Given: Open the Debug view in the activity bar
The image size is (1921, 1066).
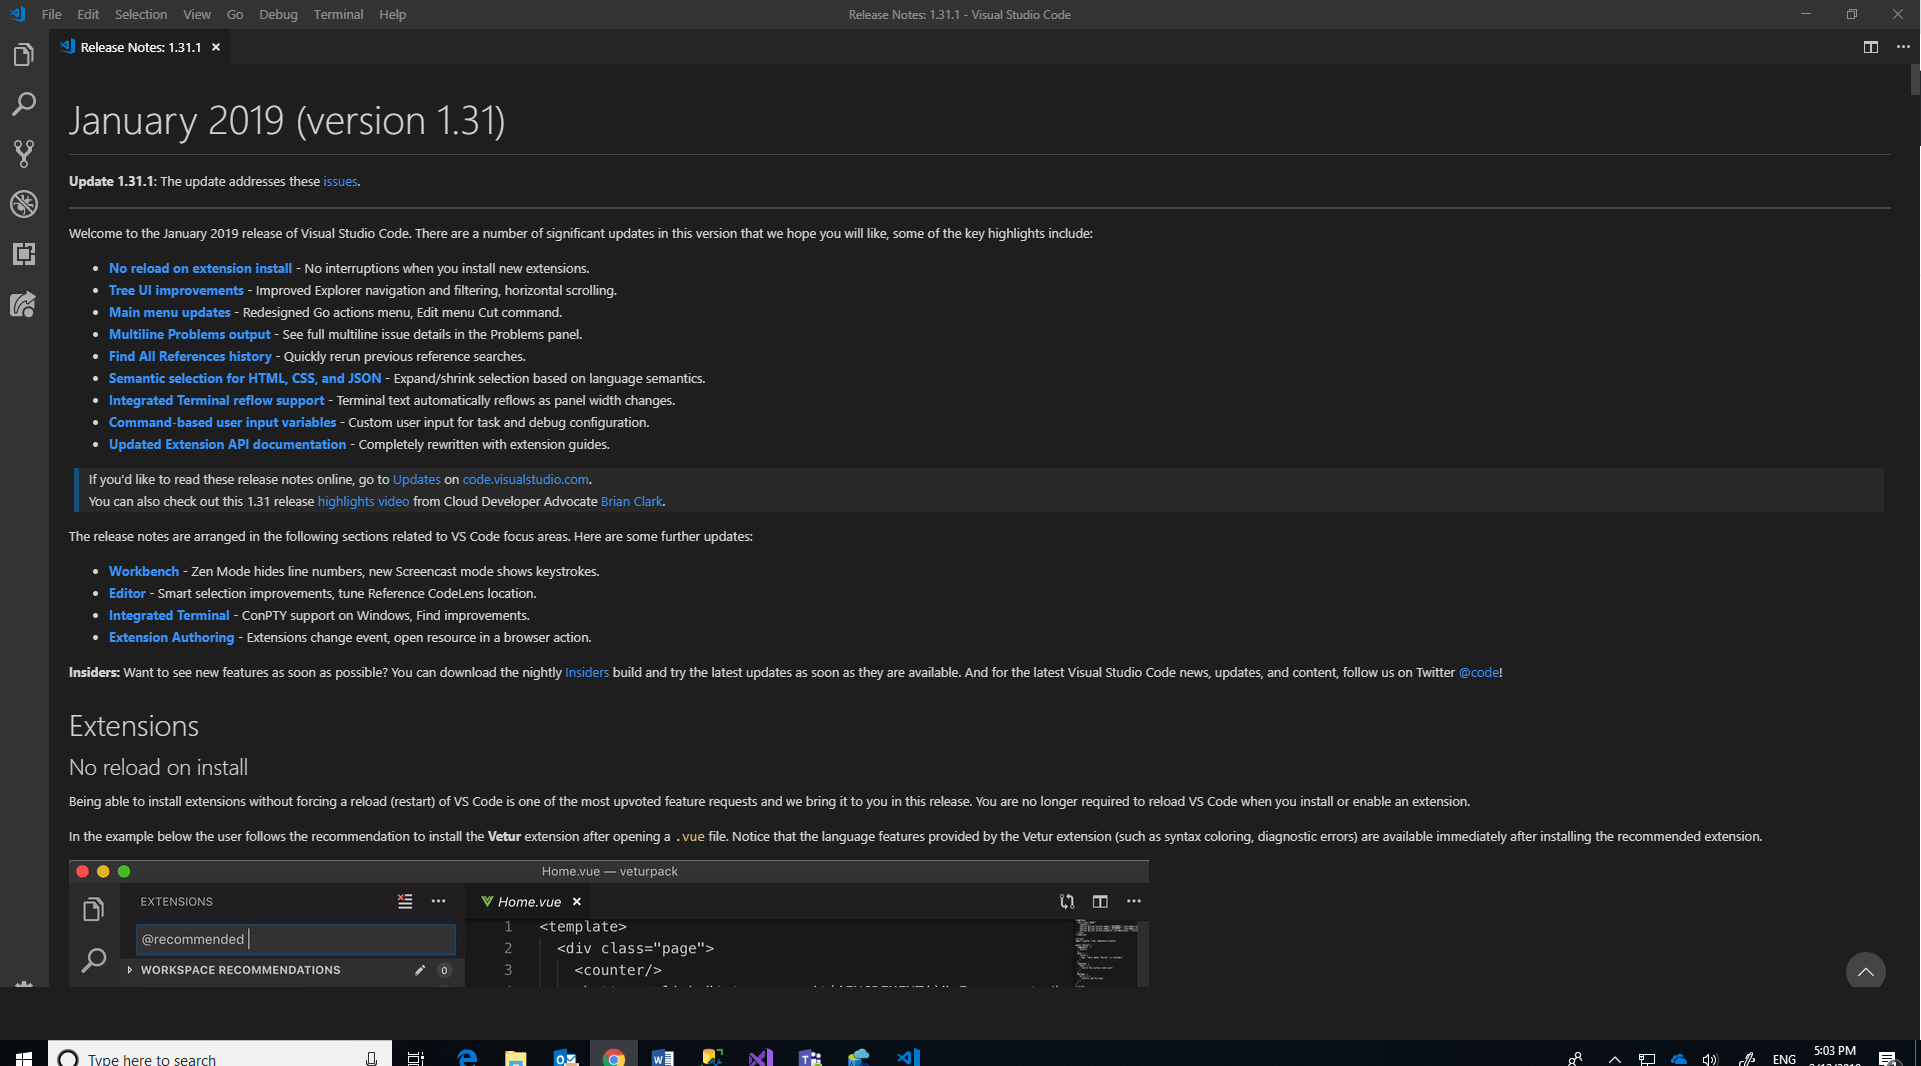Looking at the screenshot, I should [23, 204].
